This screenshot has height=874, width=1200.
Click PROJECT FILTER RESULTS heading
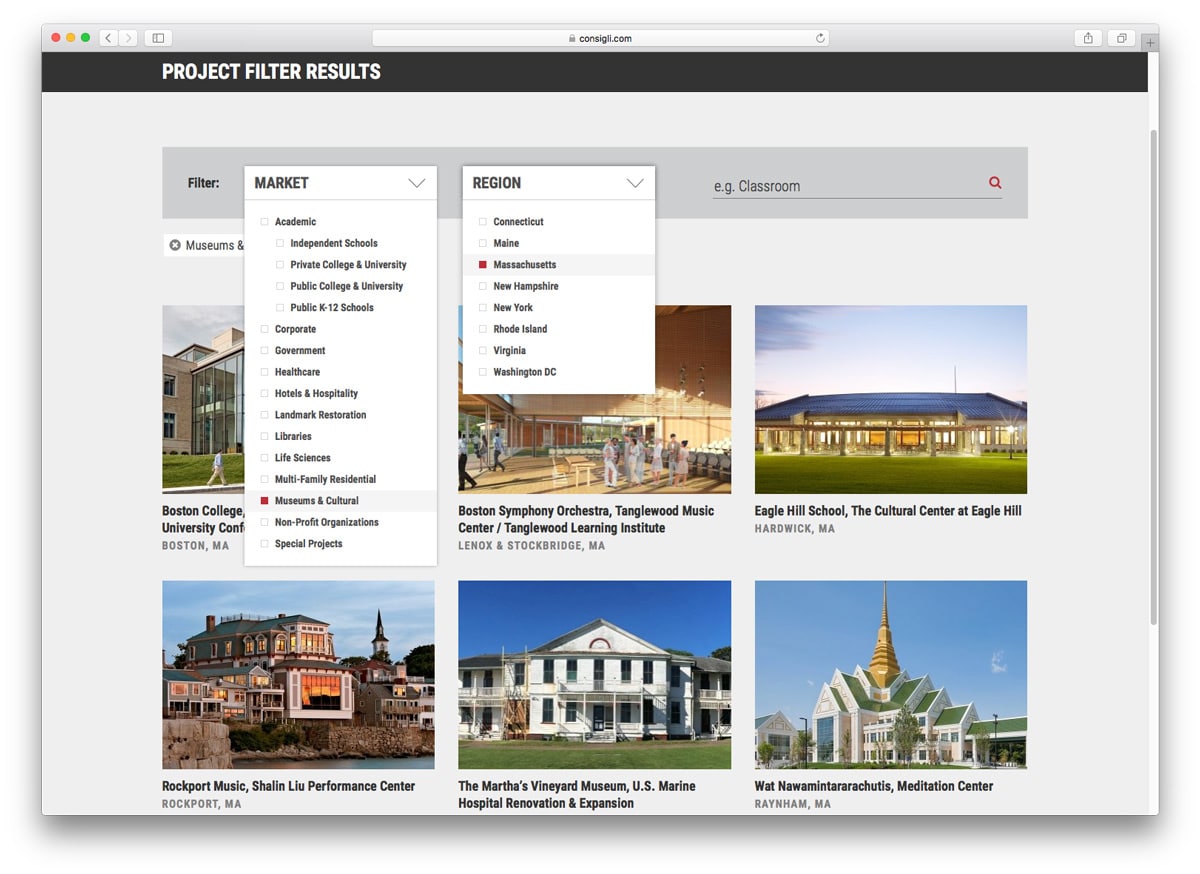pos(271,72)
